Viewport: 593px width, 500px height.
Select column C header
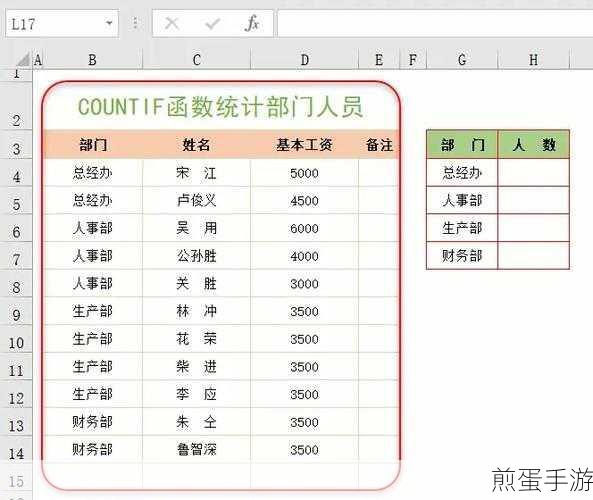pos(197,59)
